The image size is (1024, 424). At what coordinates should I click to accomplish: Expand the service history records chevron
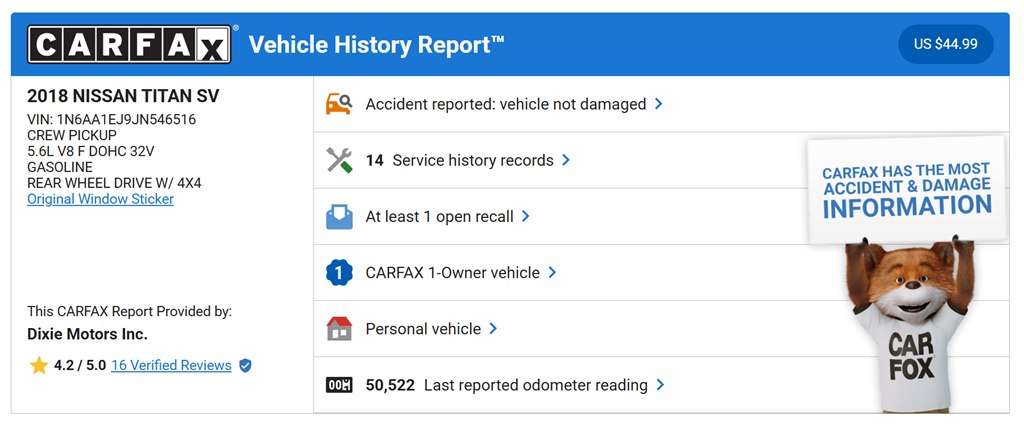coord(566,160)
